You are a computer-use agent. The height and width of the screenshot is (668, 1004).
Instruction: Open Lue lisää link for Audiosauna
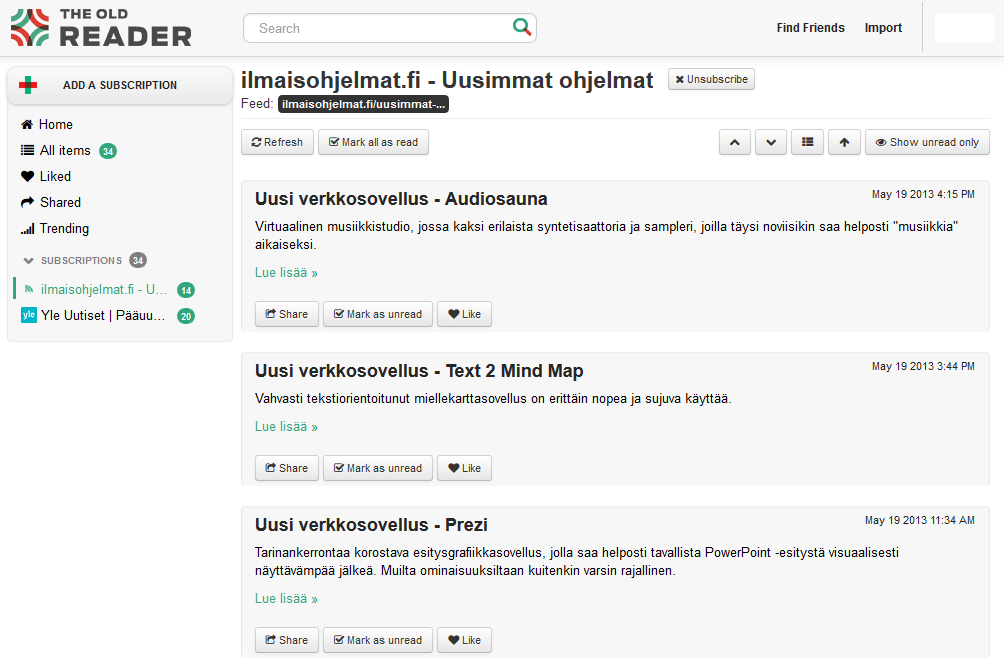coord(286,273)
